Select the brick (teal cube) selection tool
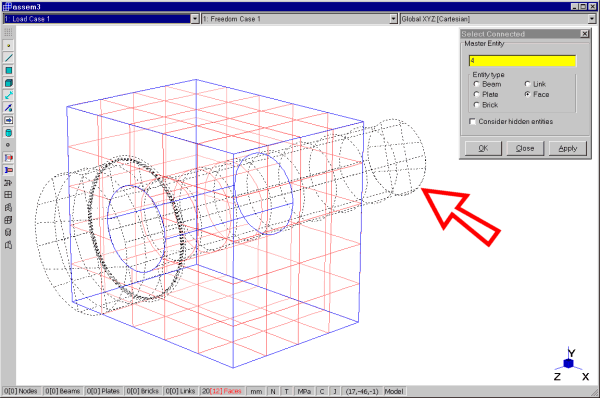 [x=8, y=83]
